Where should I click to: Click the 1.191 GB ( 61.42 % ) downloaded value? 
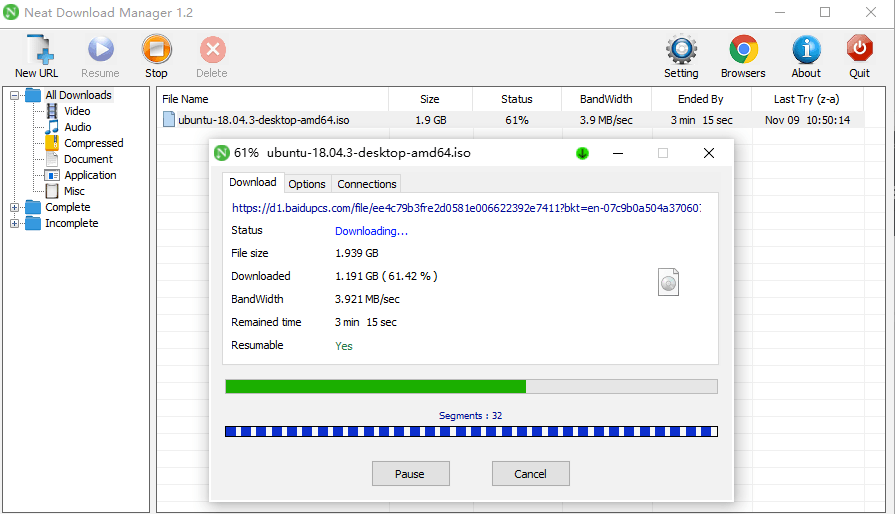coord(386,276)
